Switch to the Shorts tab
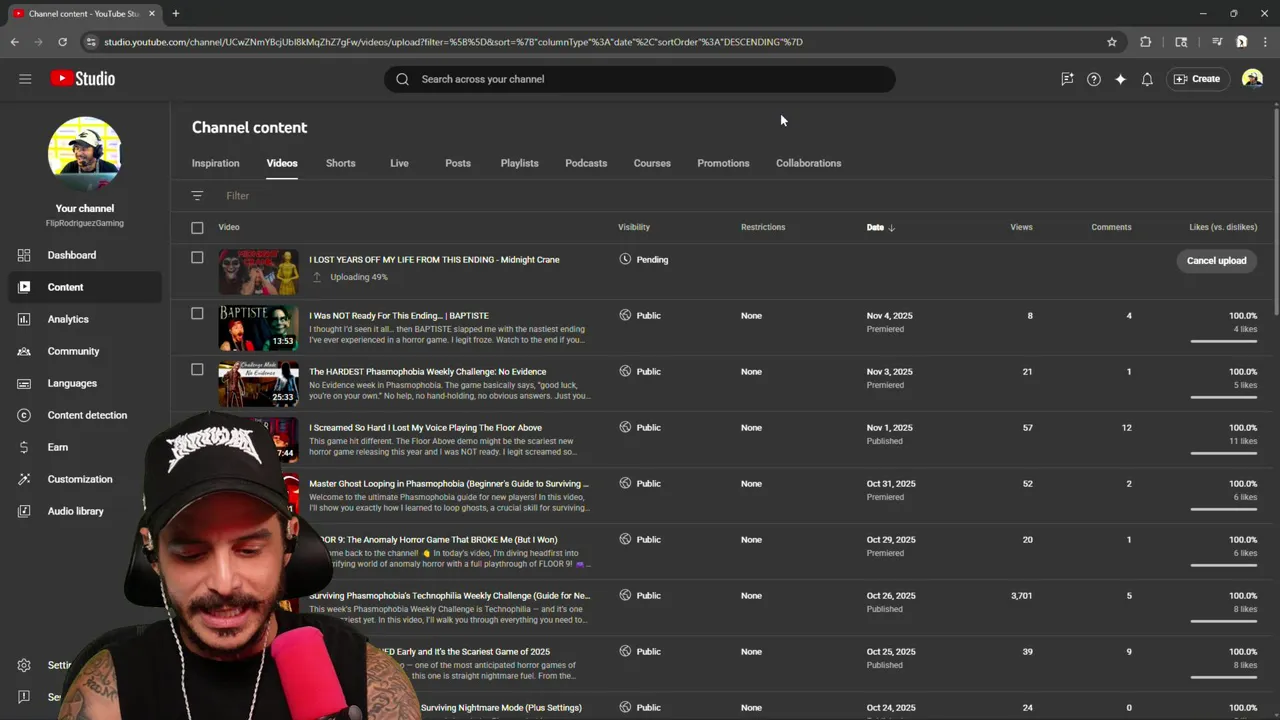 pos(340,163)
